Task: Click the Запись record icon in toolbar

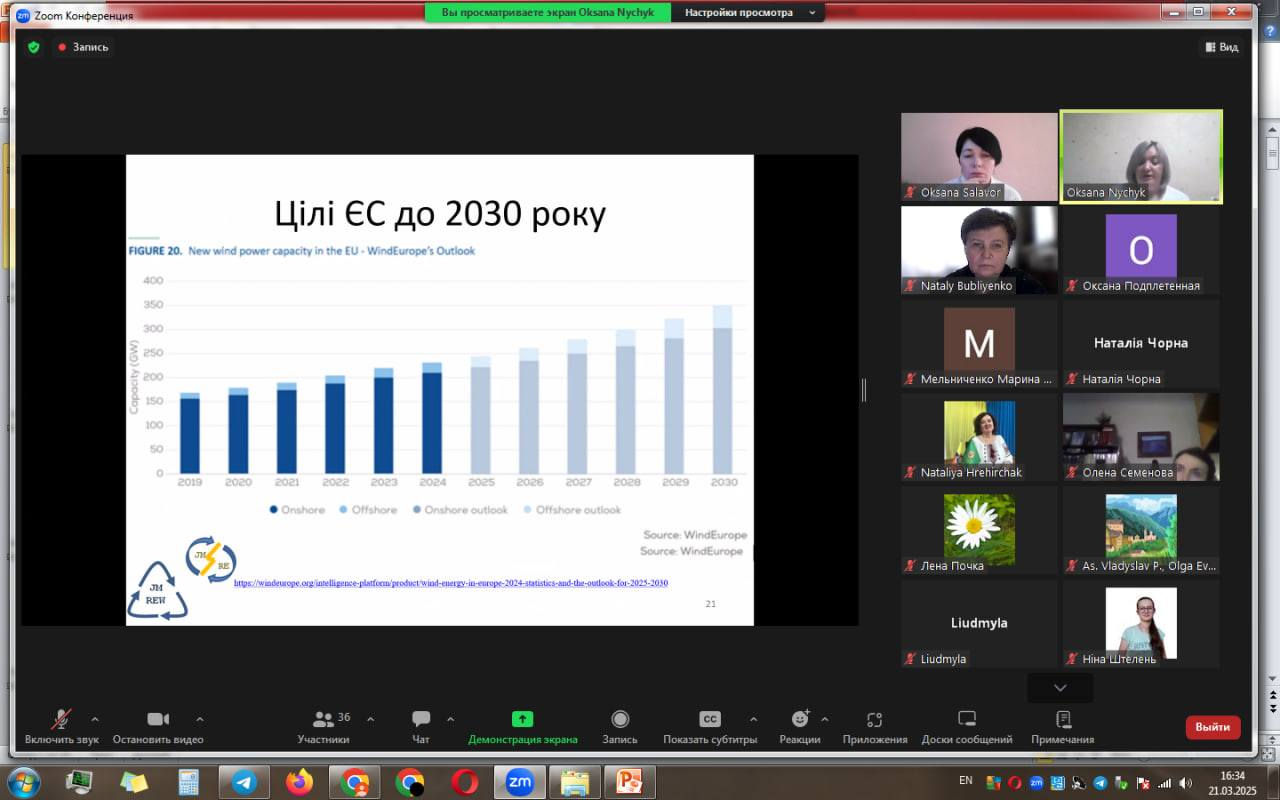Action: click(x=620, y=727)
